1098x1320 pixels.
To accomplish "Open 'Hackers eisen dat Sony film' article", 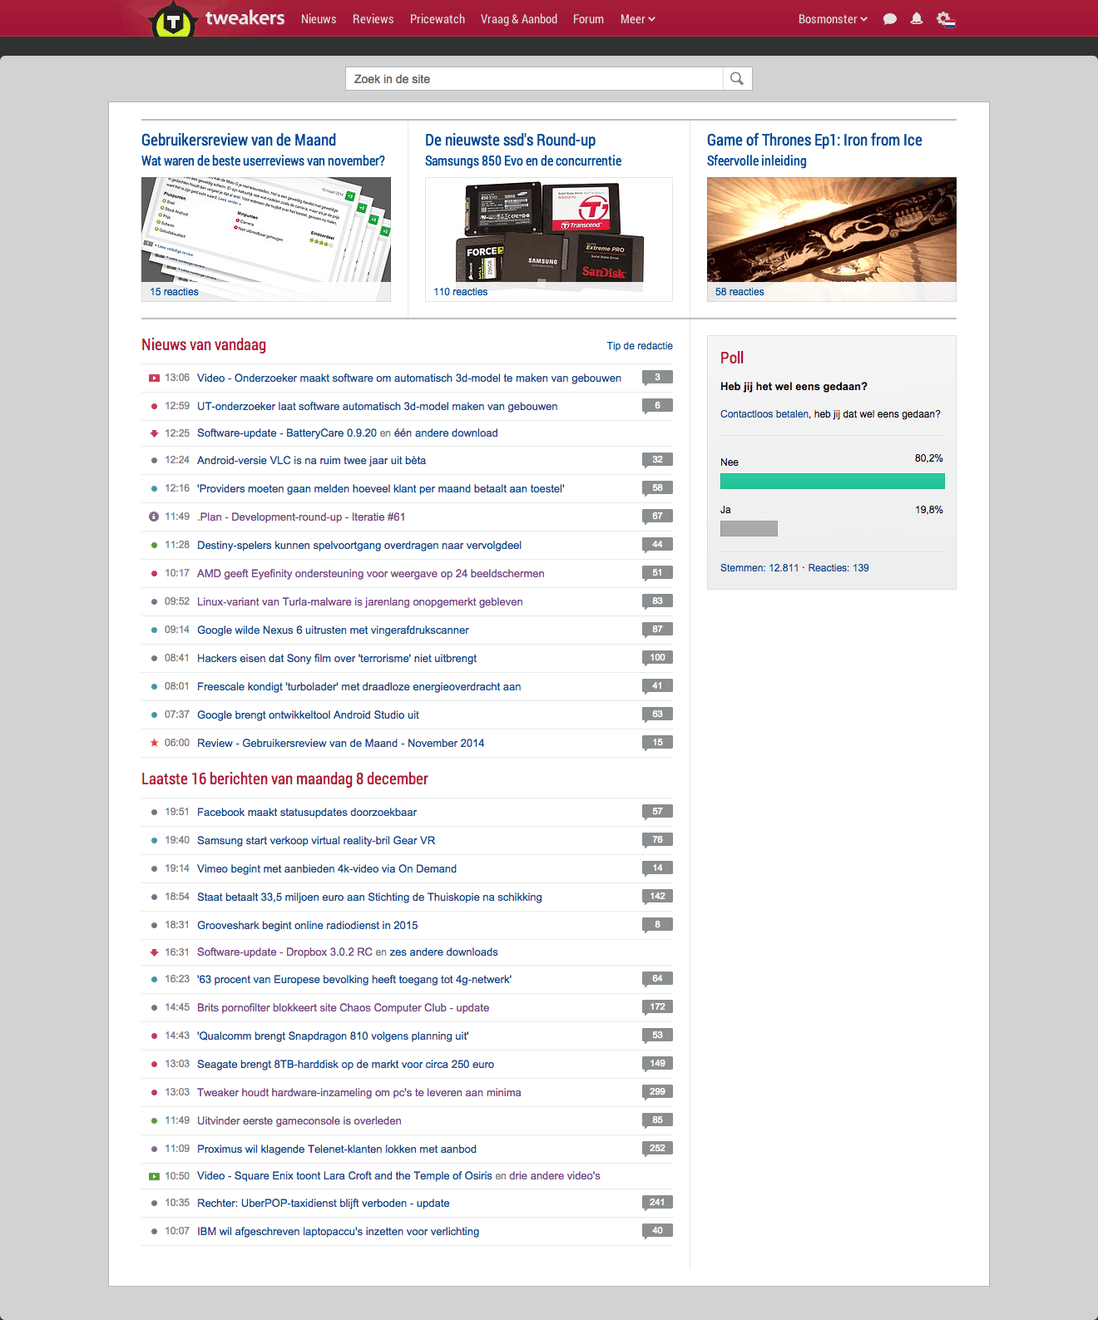I will [337, 658].
